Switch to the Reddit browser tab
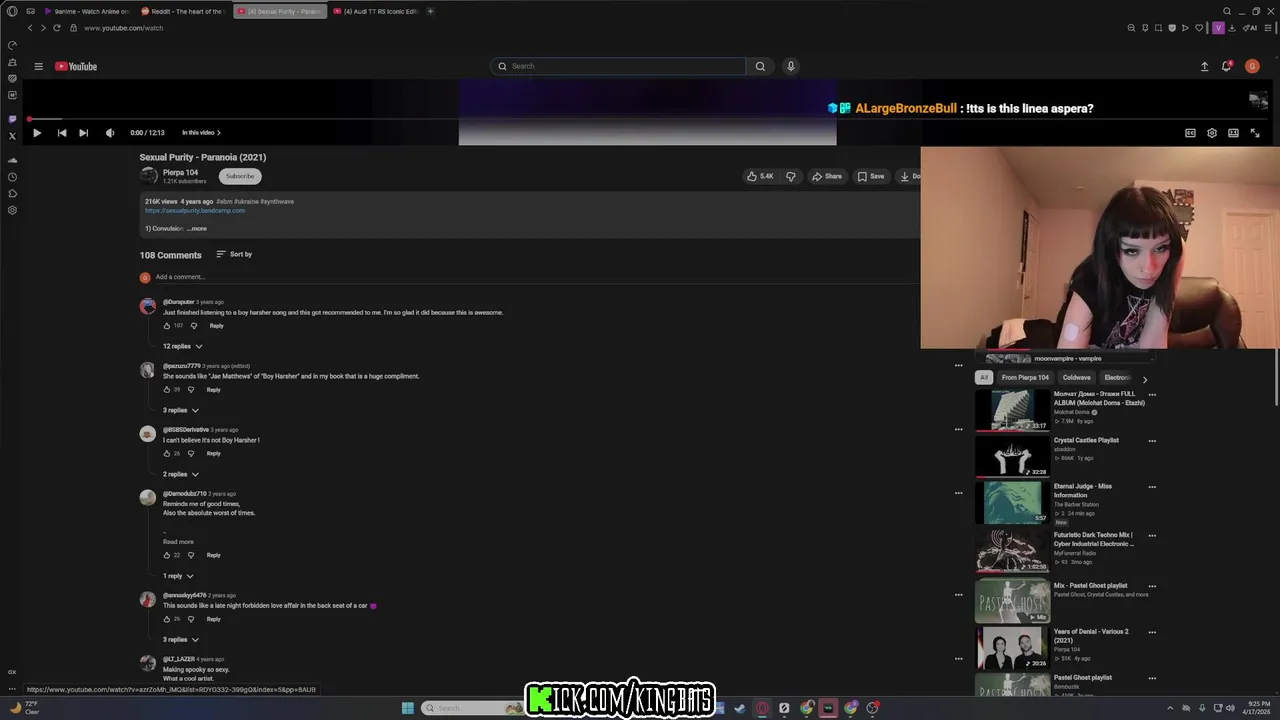Viewport: 1280px width, 720px height. (182, 11)
